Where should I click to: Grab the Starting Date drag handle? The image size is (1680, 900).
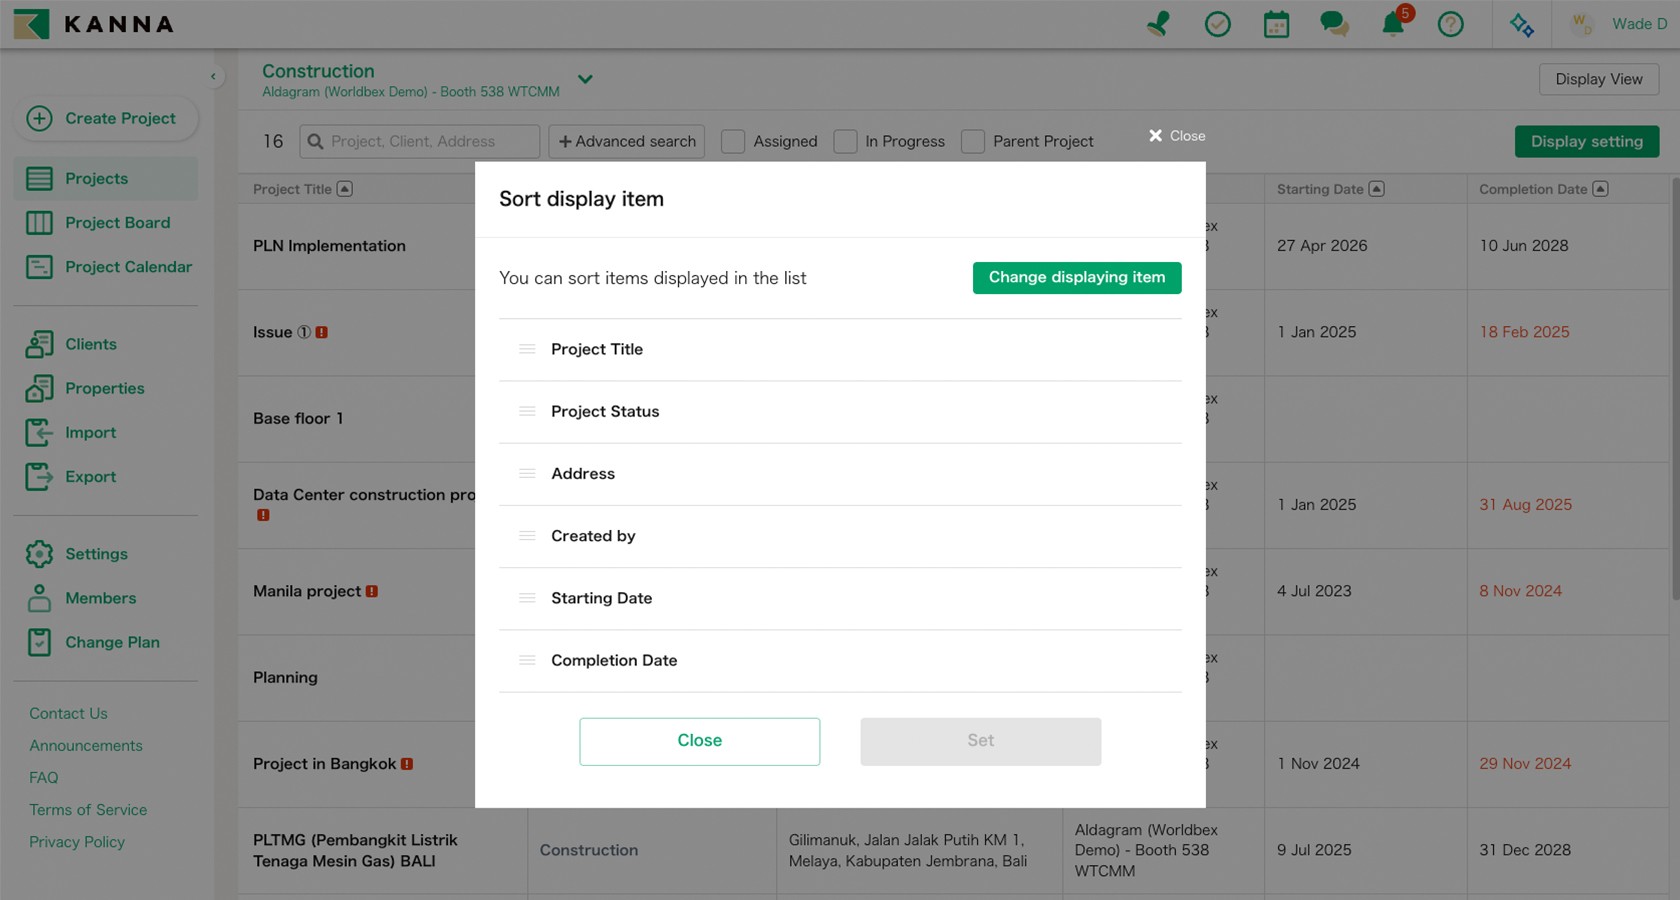(527, 598)
